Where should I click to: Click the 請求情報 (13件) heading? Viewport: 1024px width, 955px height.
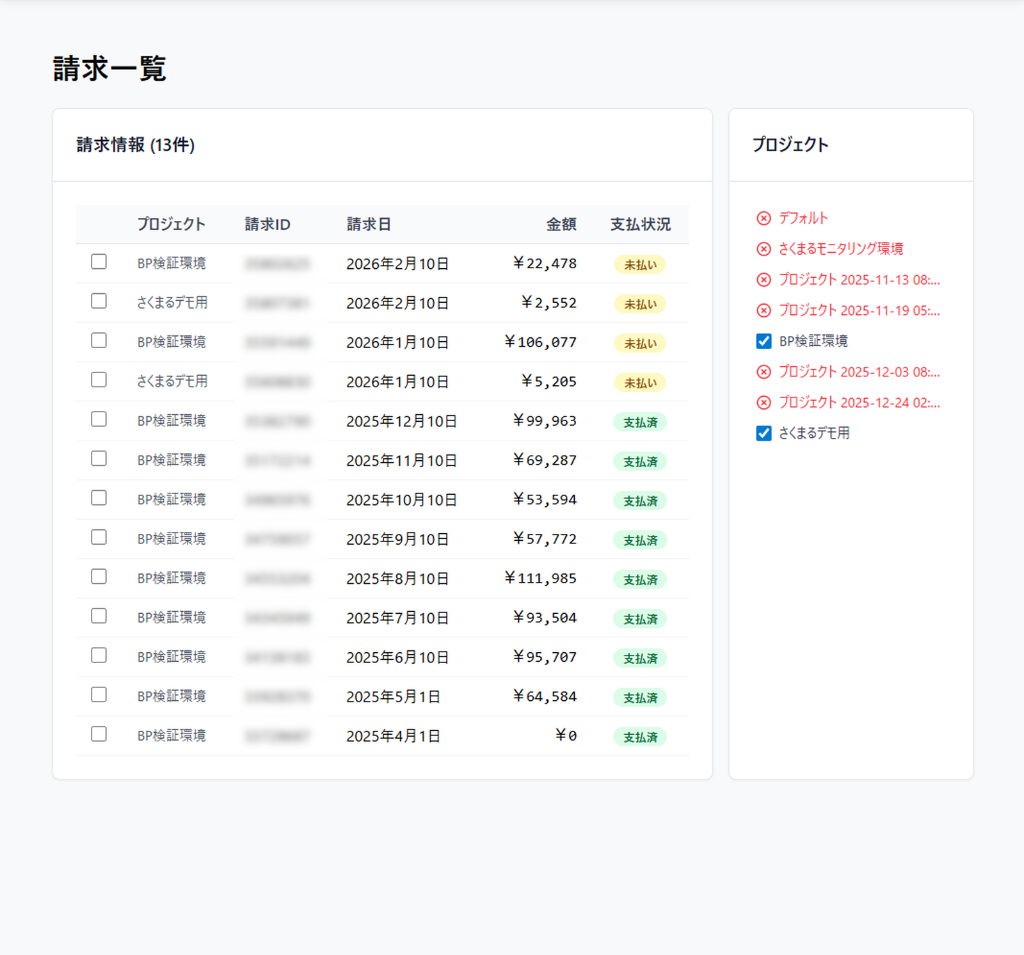136,144
